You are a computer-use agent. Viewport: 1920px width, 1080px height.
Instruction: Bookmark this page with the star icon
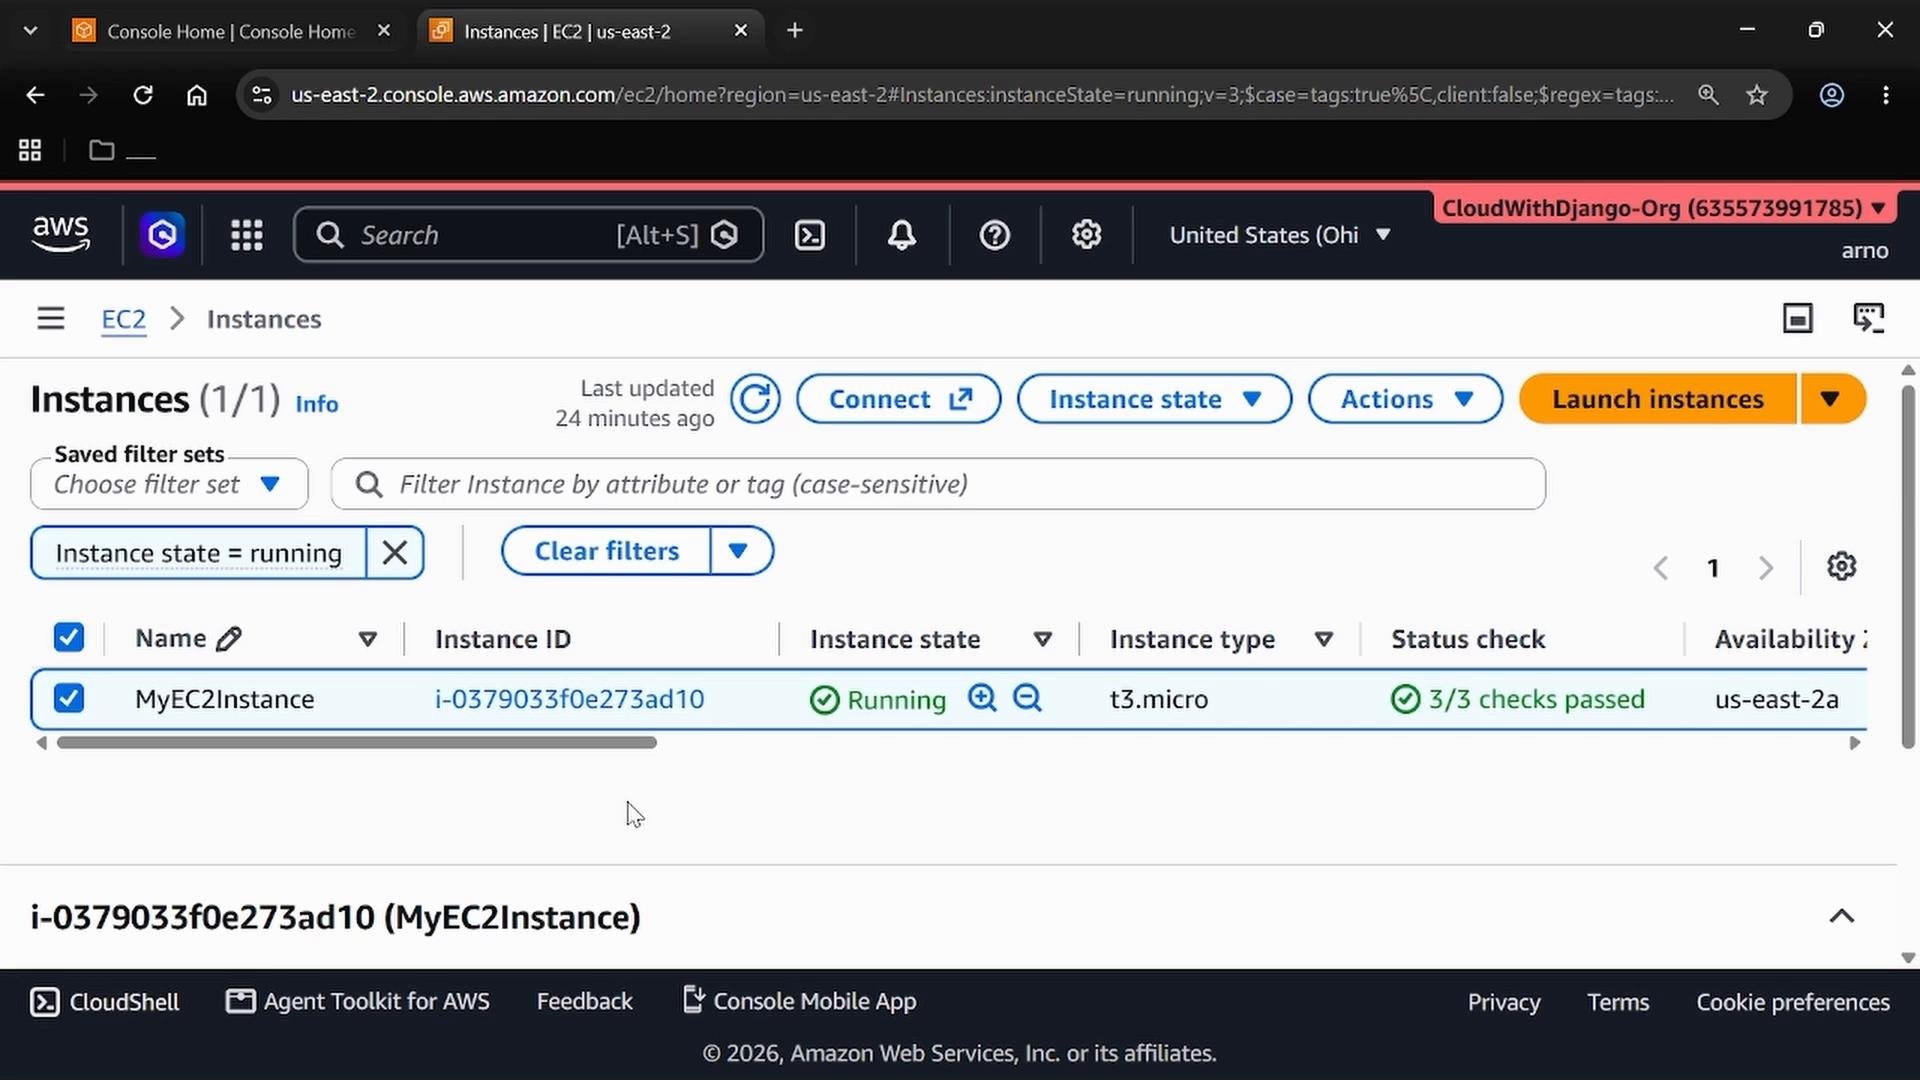[1757, 95]
